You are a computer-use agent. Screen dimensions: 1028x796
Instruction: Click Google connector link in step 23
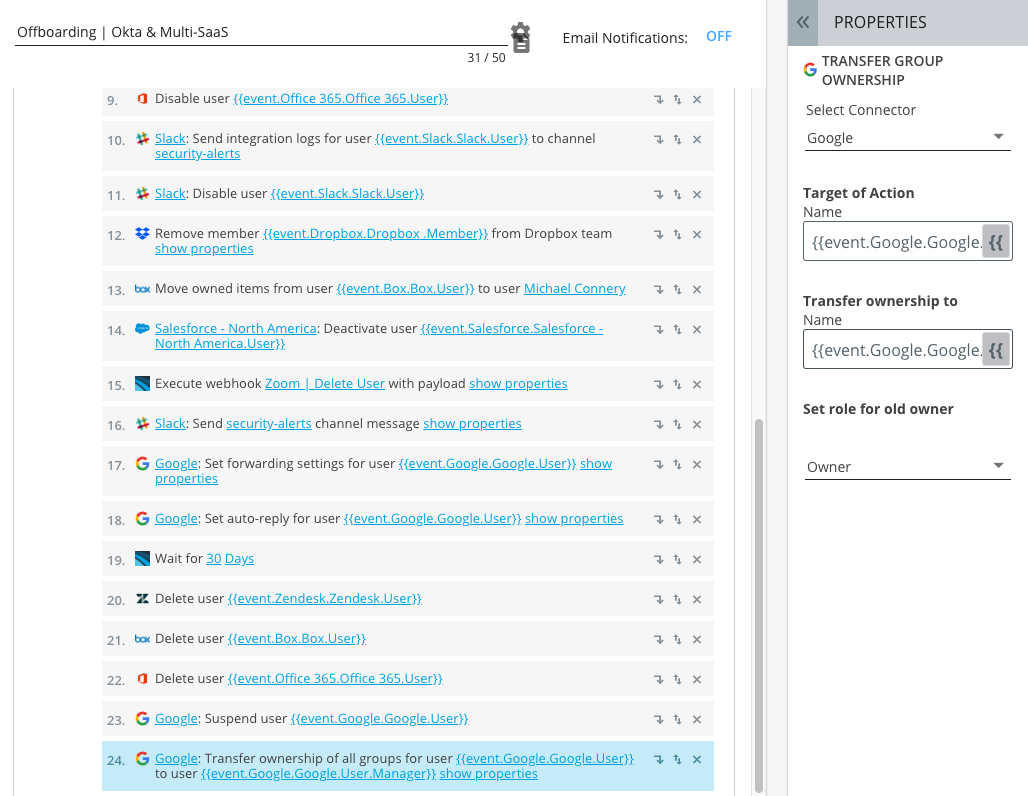pos(176,719)
